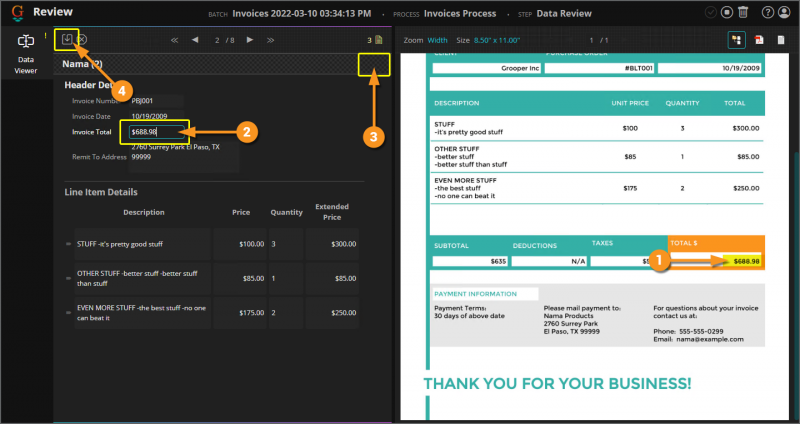Click the Invoice Total field $688.98

(x=157, y=132)
